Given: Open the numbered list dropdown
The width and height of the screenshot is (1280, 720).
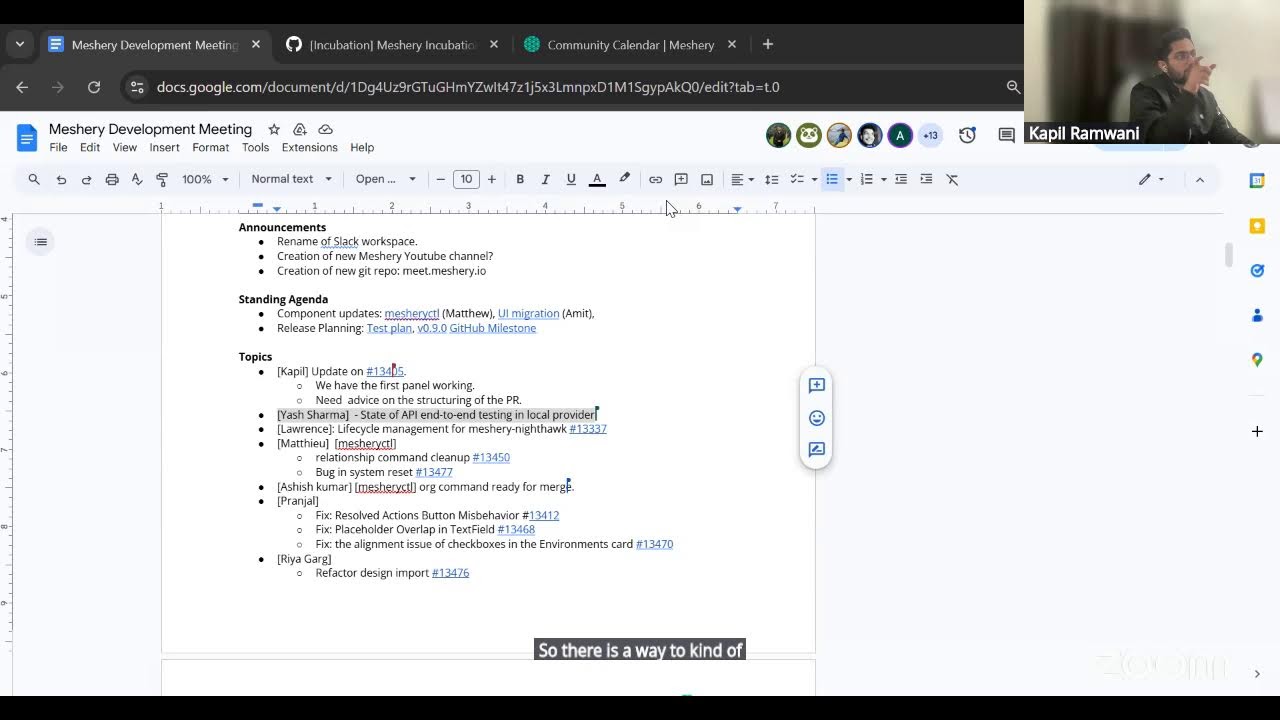Looking at the screenshot, I should point(883,179).
